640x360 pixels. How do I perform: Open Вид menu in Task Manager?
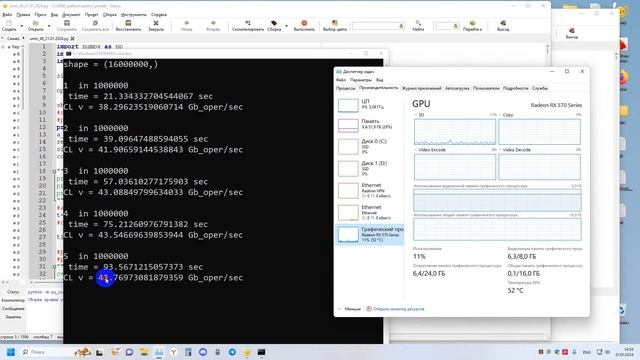tap(380, 80)
